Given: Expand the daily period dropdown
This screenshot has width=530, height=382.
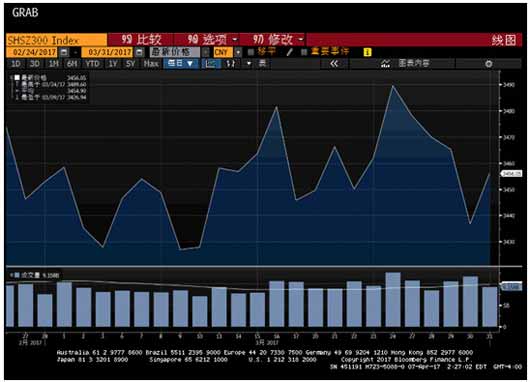Looking at the screenshot, I should 181,64.
